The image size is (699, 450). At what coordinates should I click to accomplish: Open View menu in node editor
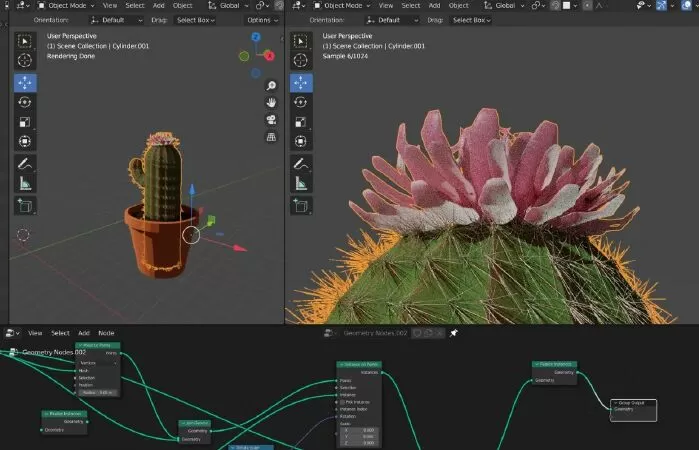[x=35, y=333]
